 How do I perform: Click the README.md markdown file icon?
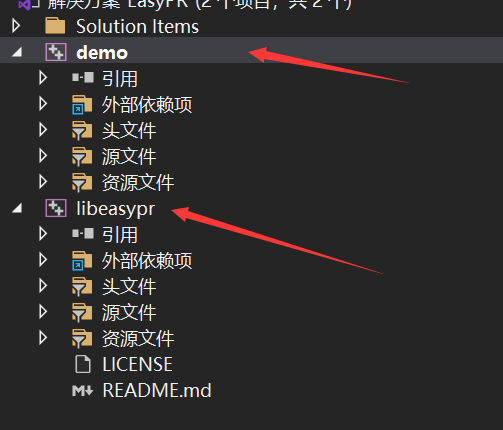tap(82, 391)
